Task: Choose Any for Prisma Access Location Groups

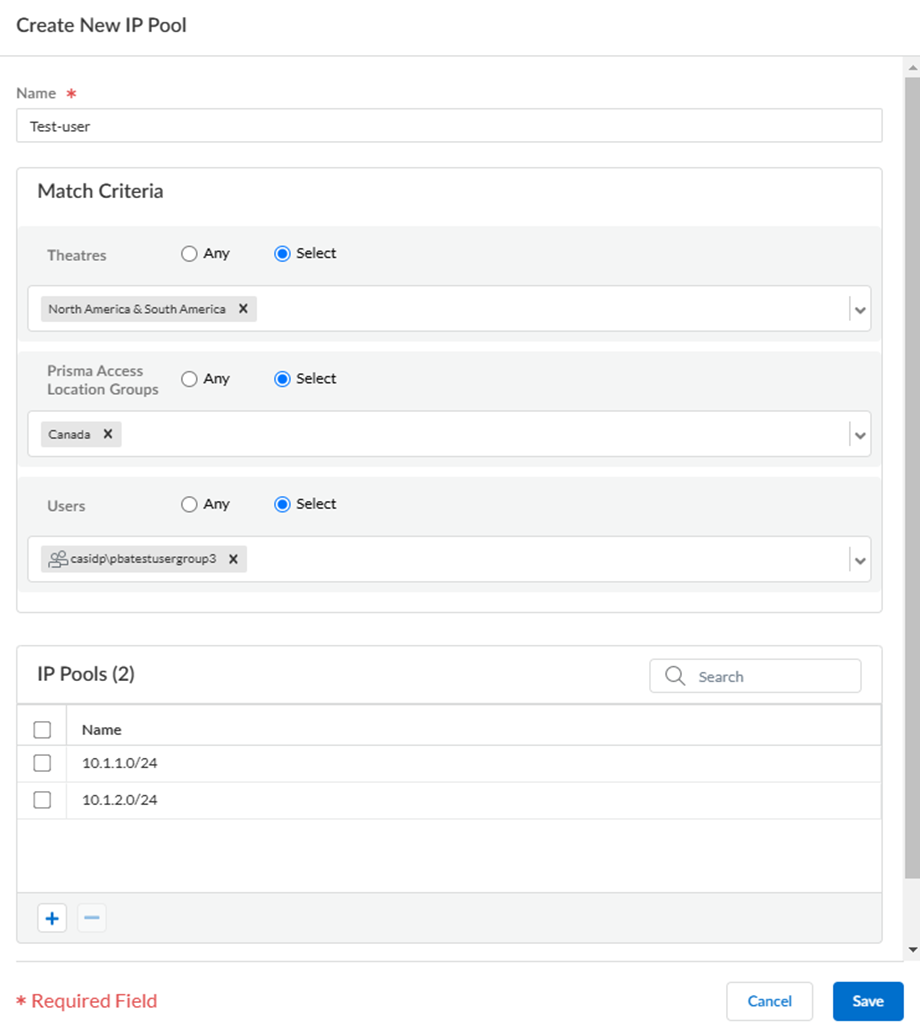Action: coord(189,379)
